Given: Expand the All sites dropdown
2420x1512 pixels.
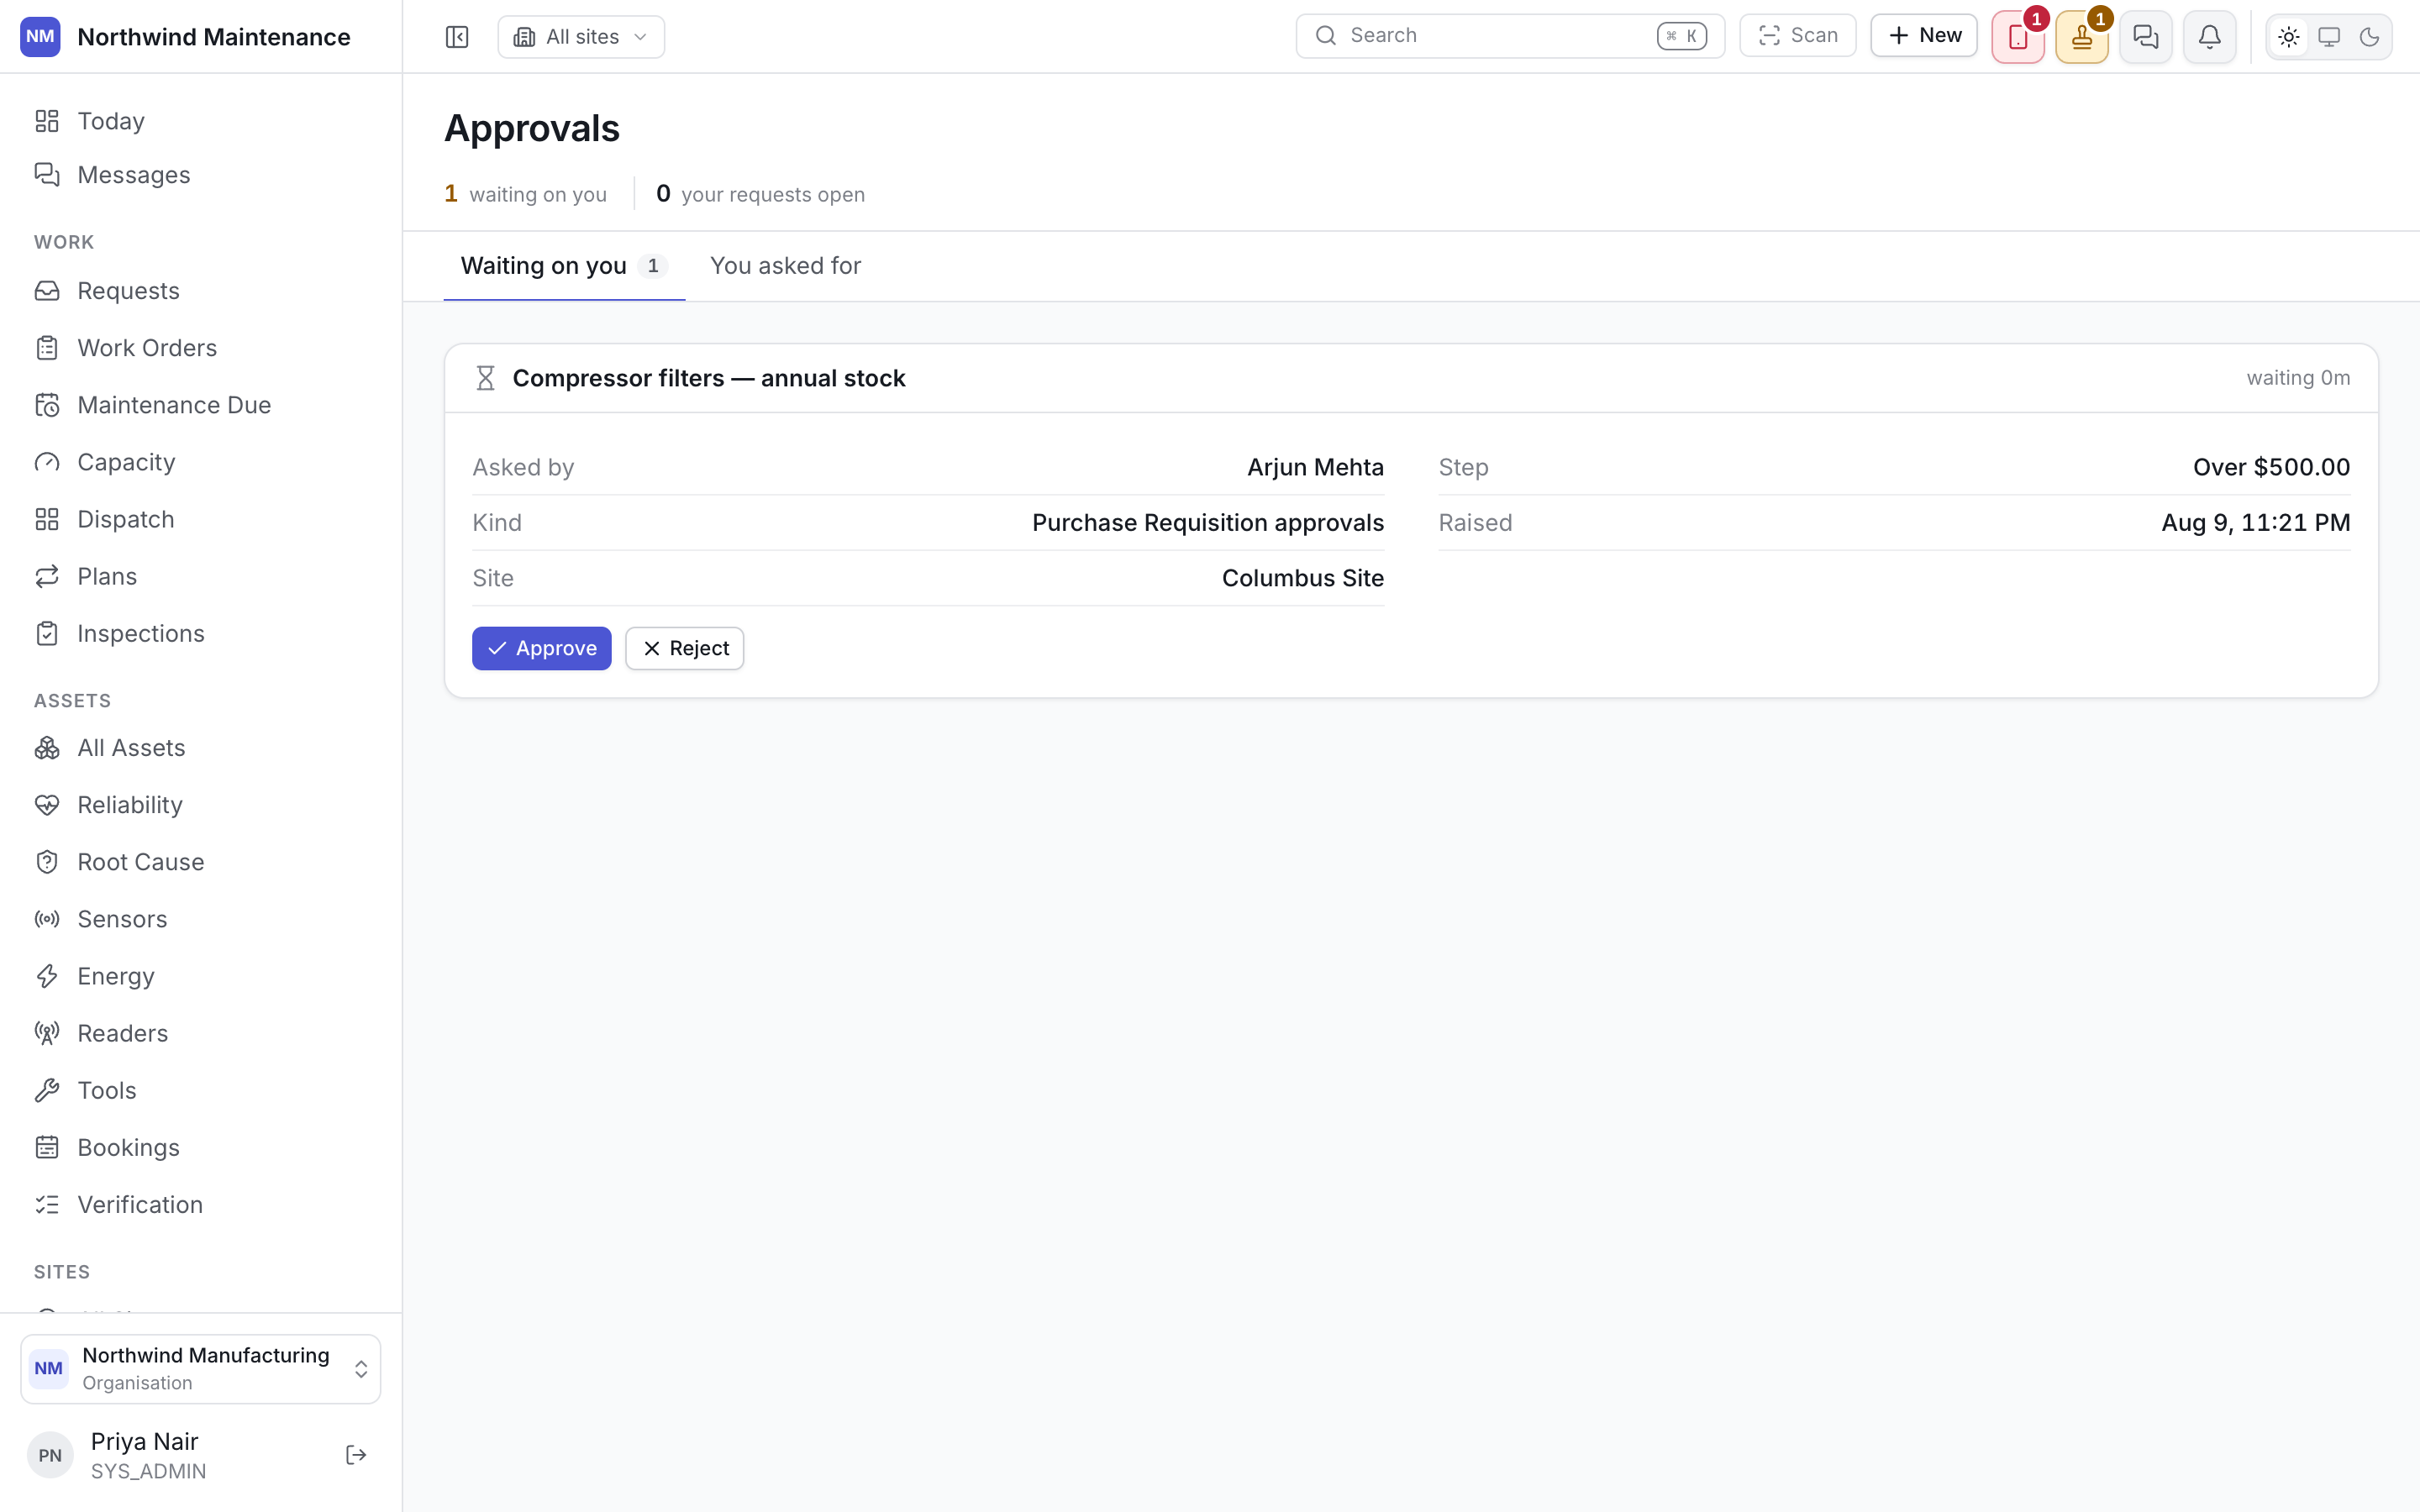Looking at the screenshot, I should pos(581,37).
